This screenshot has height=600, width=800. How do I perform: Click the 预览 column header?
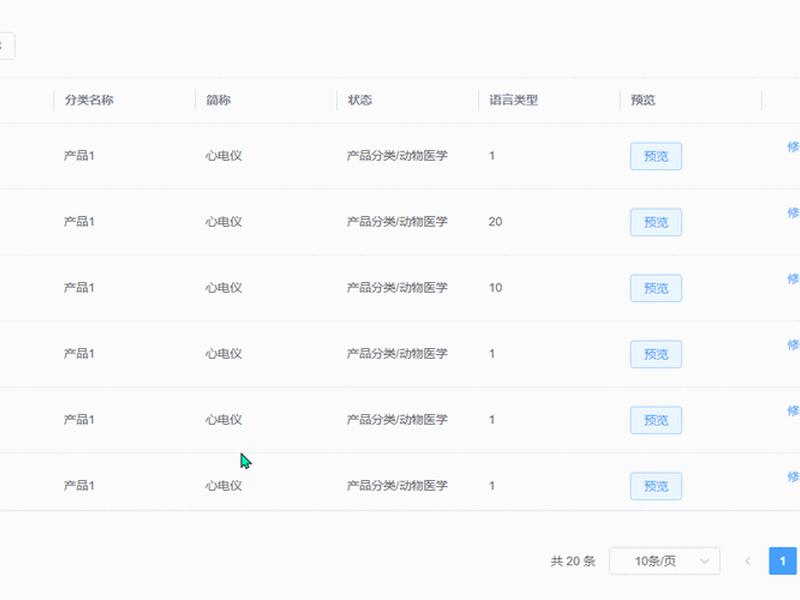(x=643, y=99)
